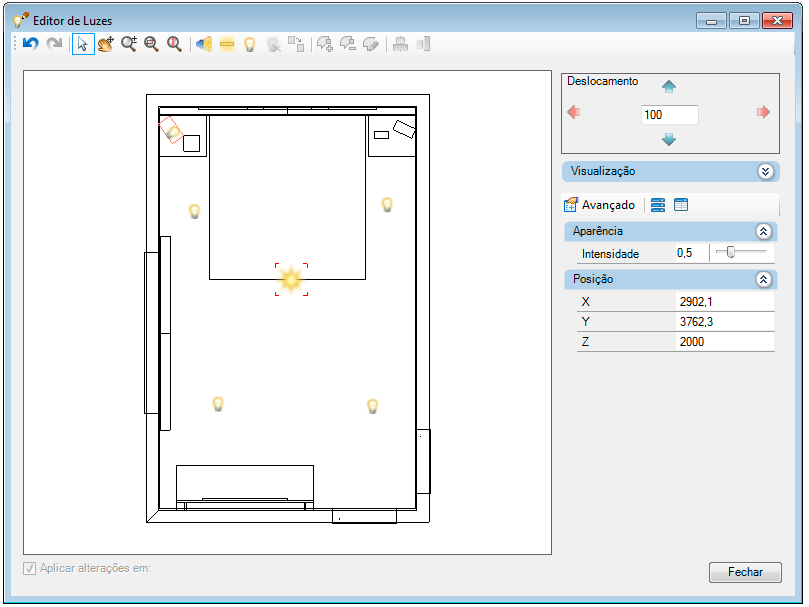Click the categorized list view icon
The height and width of the screenshot is (607, 809).
coord(657,205)
